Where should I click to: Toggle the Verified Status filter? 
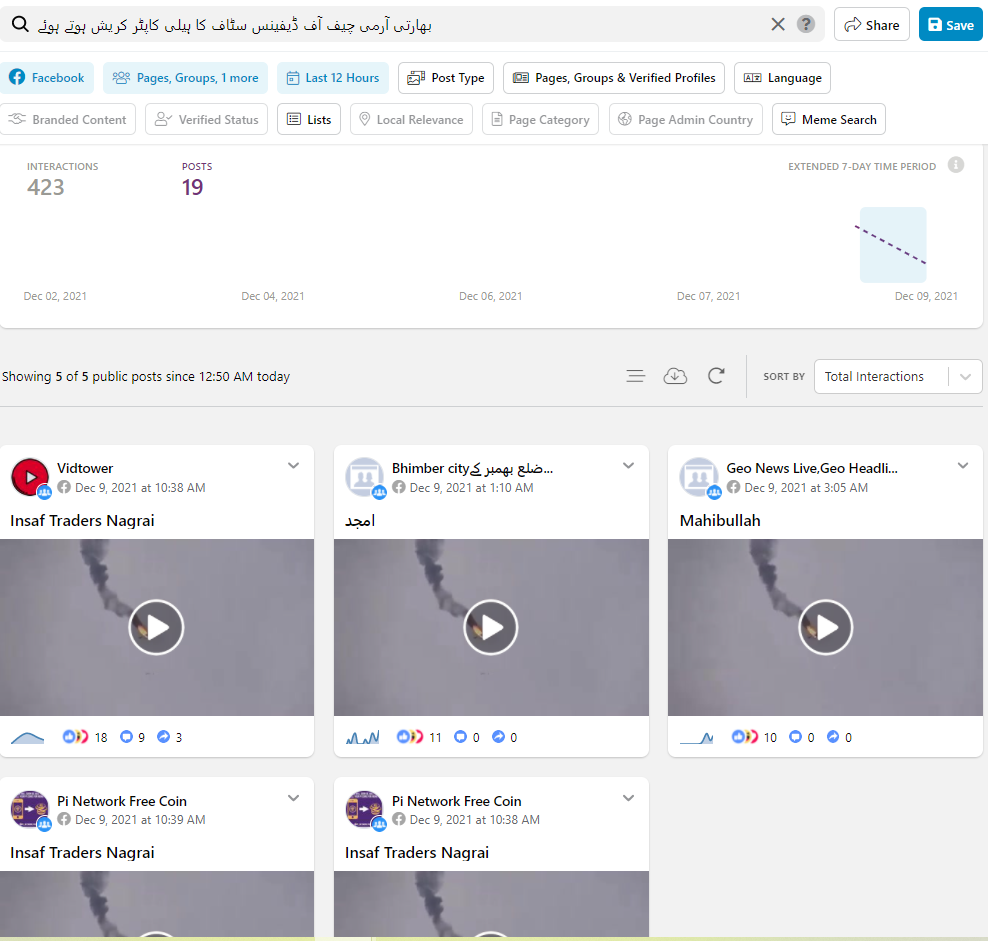pos(206,120)
